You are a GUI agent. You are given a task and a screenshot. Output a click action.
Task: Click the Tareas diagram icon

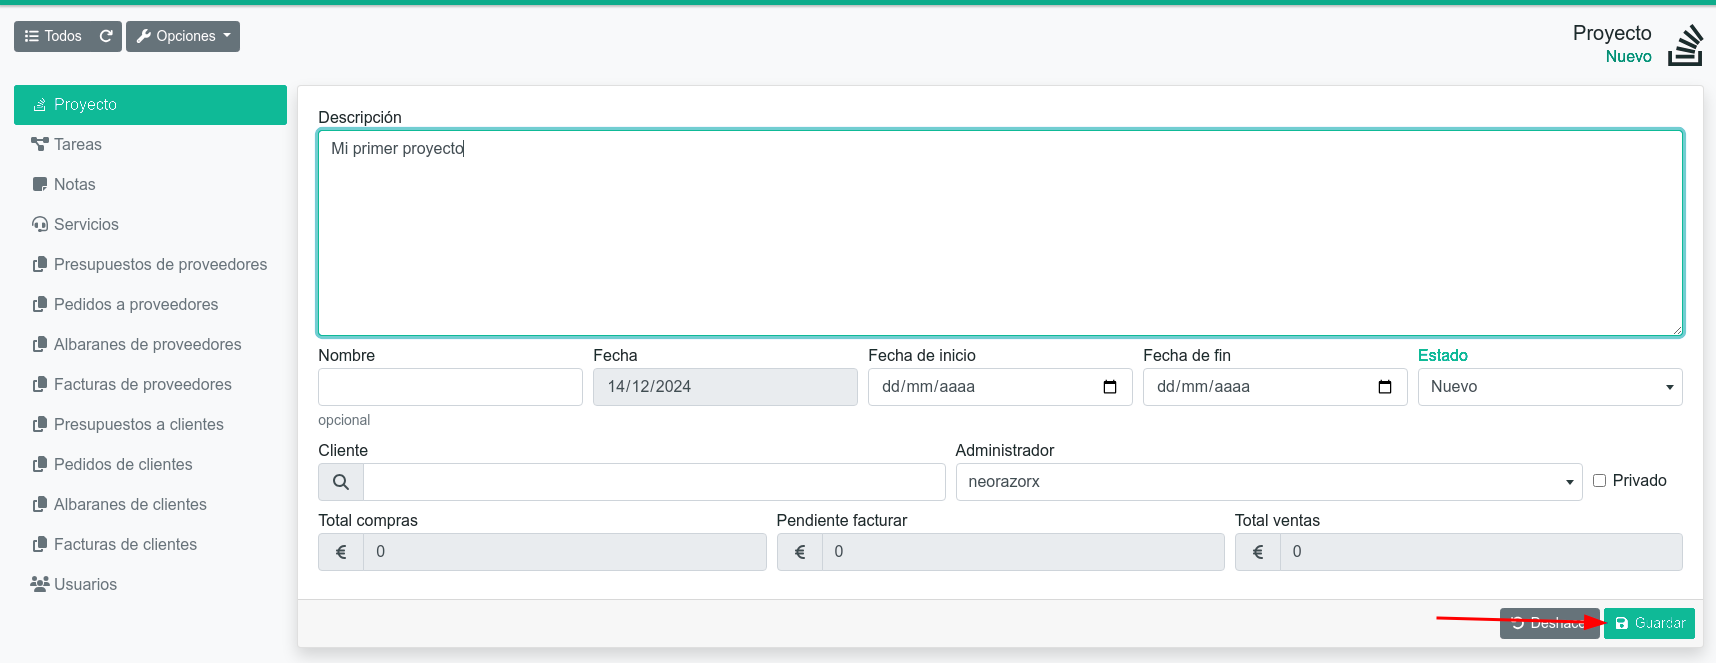pyautogui.click(x=40, y=144)
